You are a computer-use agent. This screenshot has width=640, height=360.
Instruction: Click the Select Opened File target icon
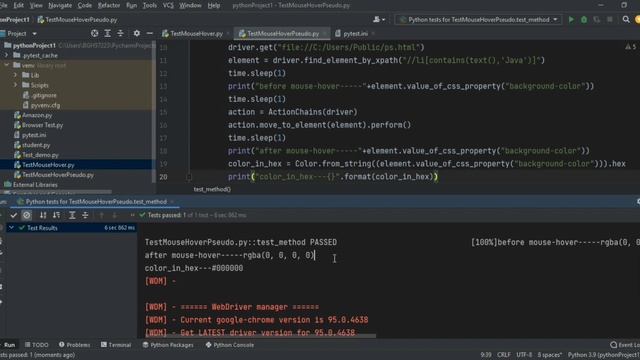coord(94,33)
